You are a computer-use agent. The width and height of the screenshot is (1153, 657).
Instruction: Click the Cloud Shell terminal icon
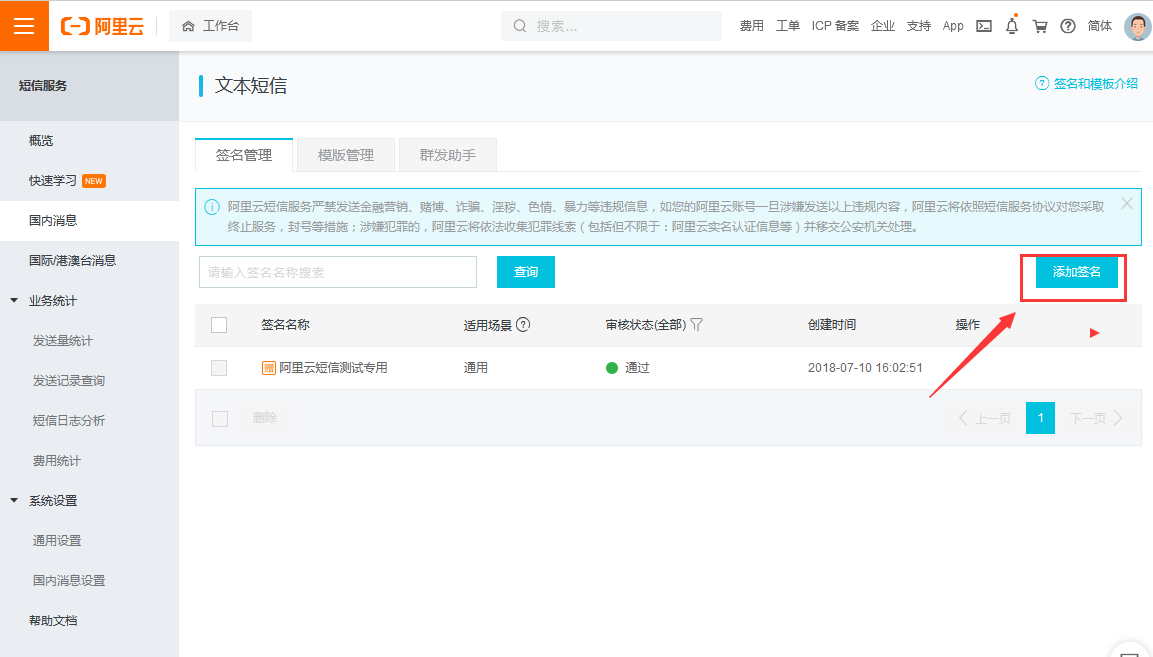point(984,26)
